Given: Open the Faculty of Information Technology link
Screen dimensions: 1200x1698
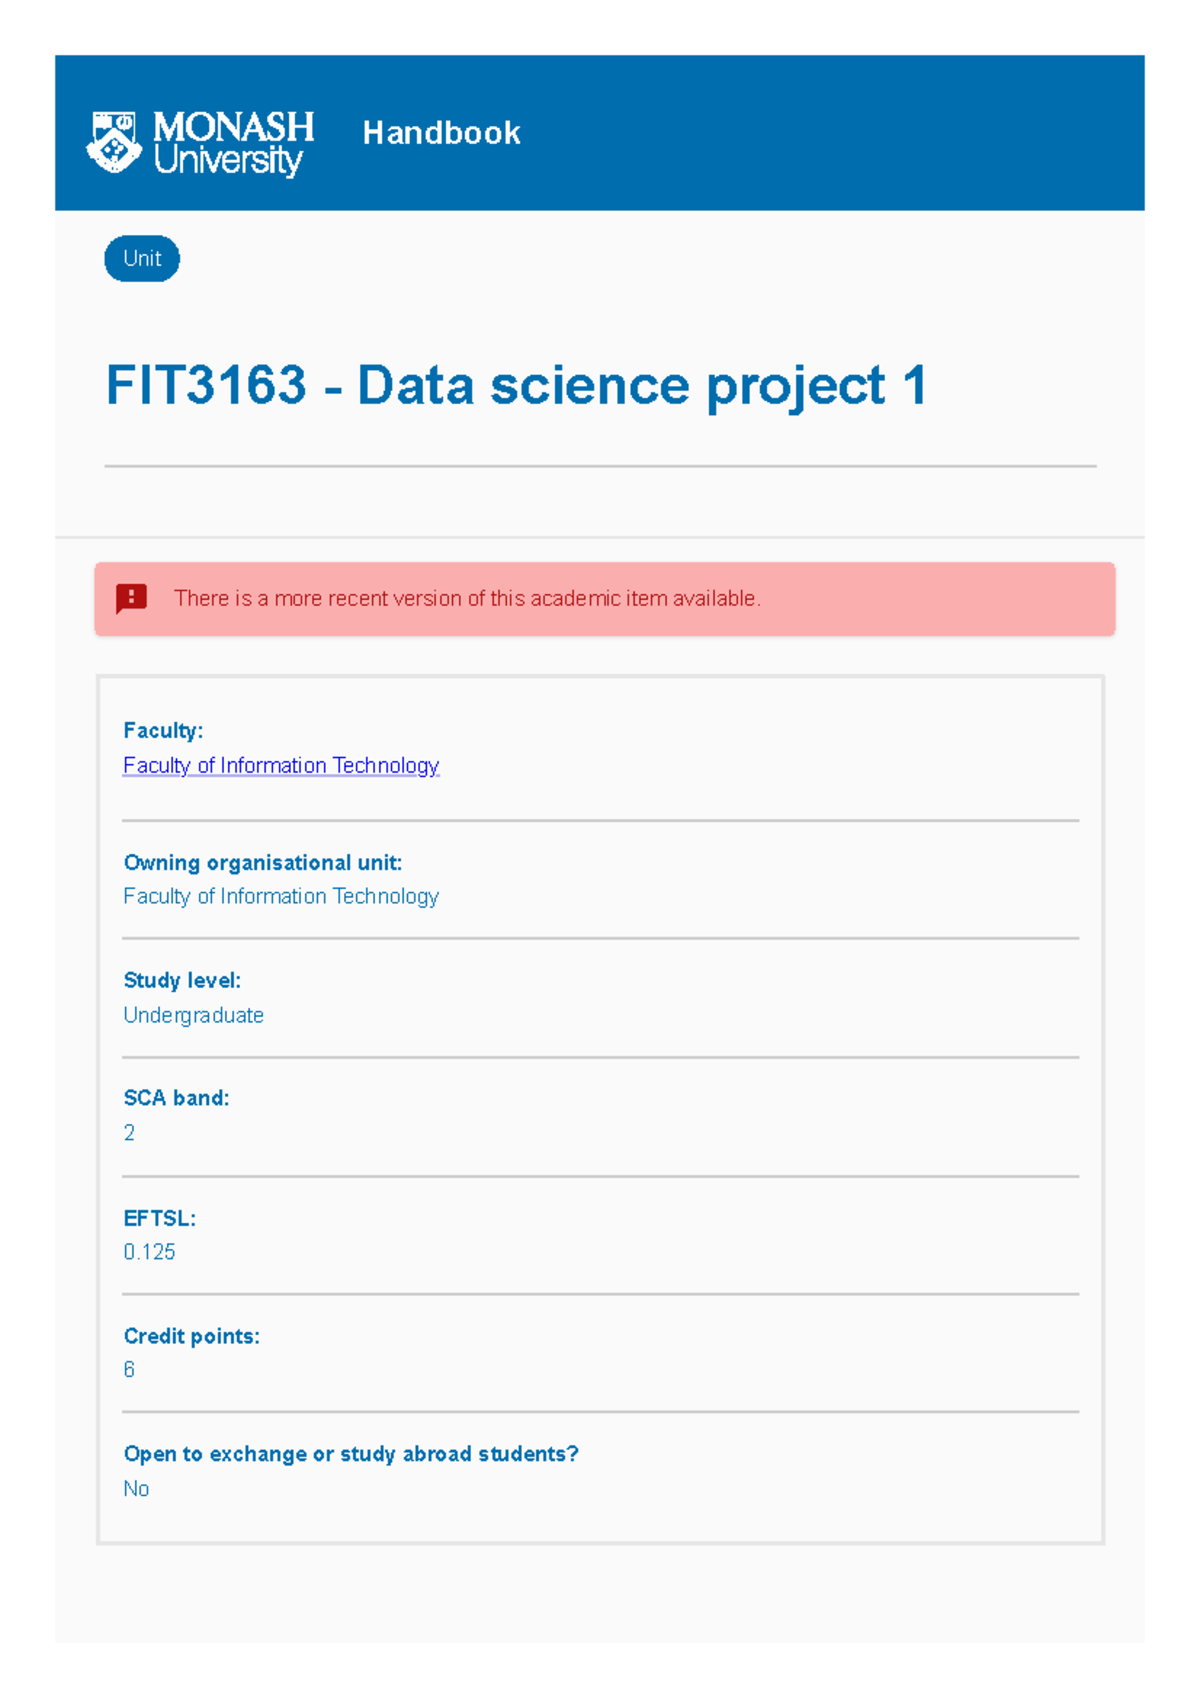Looking at the screenshot, I should 281,765.
